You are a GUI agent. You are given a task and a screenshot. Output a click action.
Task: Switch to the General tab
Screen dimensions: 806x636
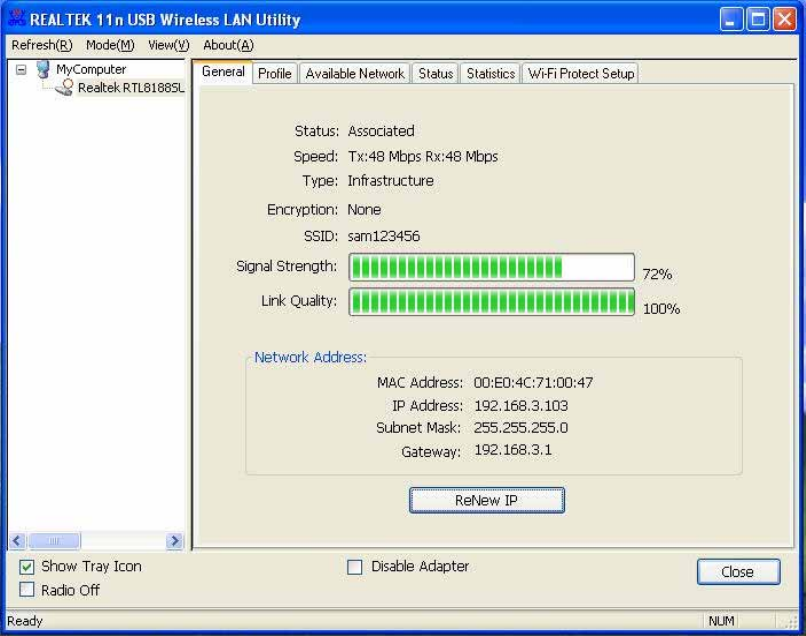click(x=223, y=71)
